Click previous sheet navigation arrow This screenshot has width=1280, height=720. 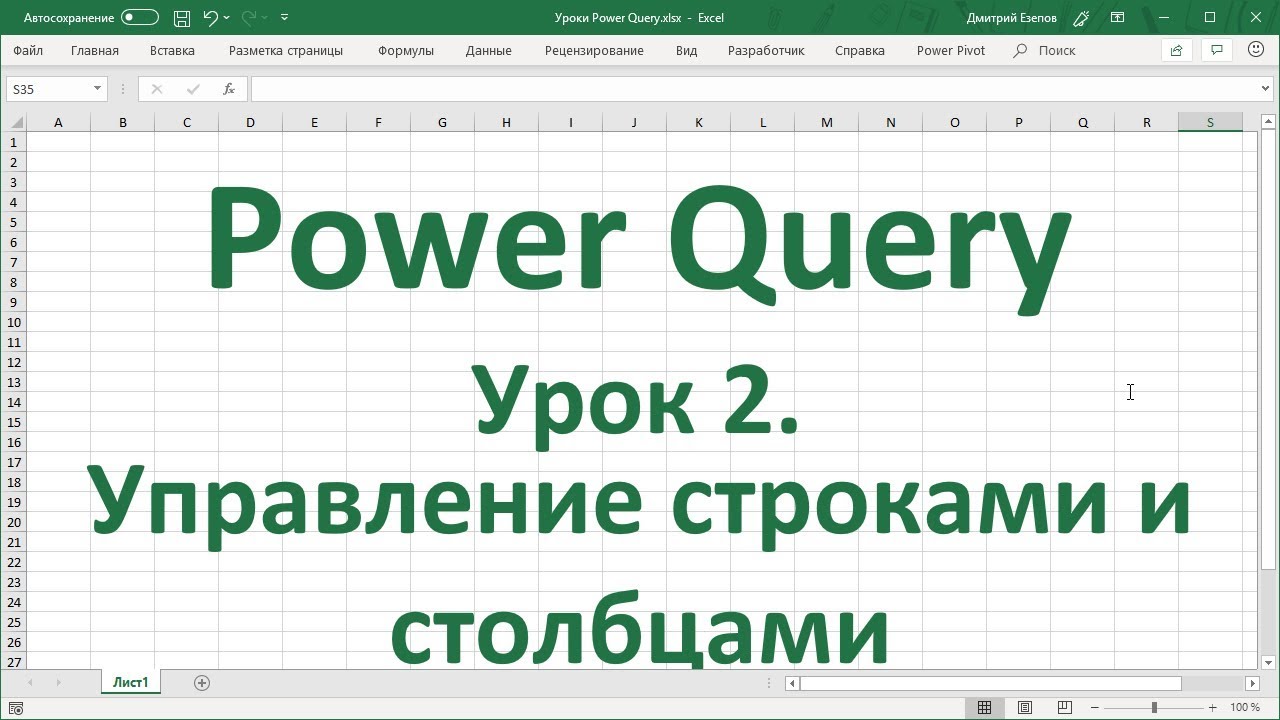point(30,683)
